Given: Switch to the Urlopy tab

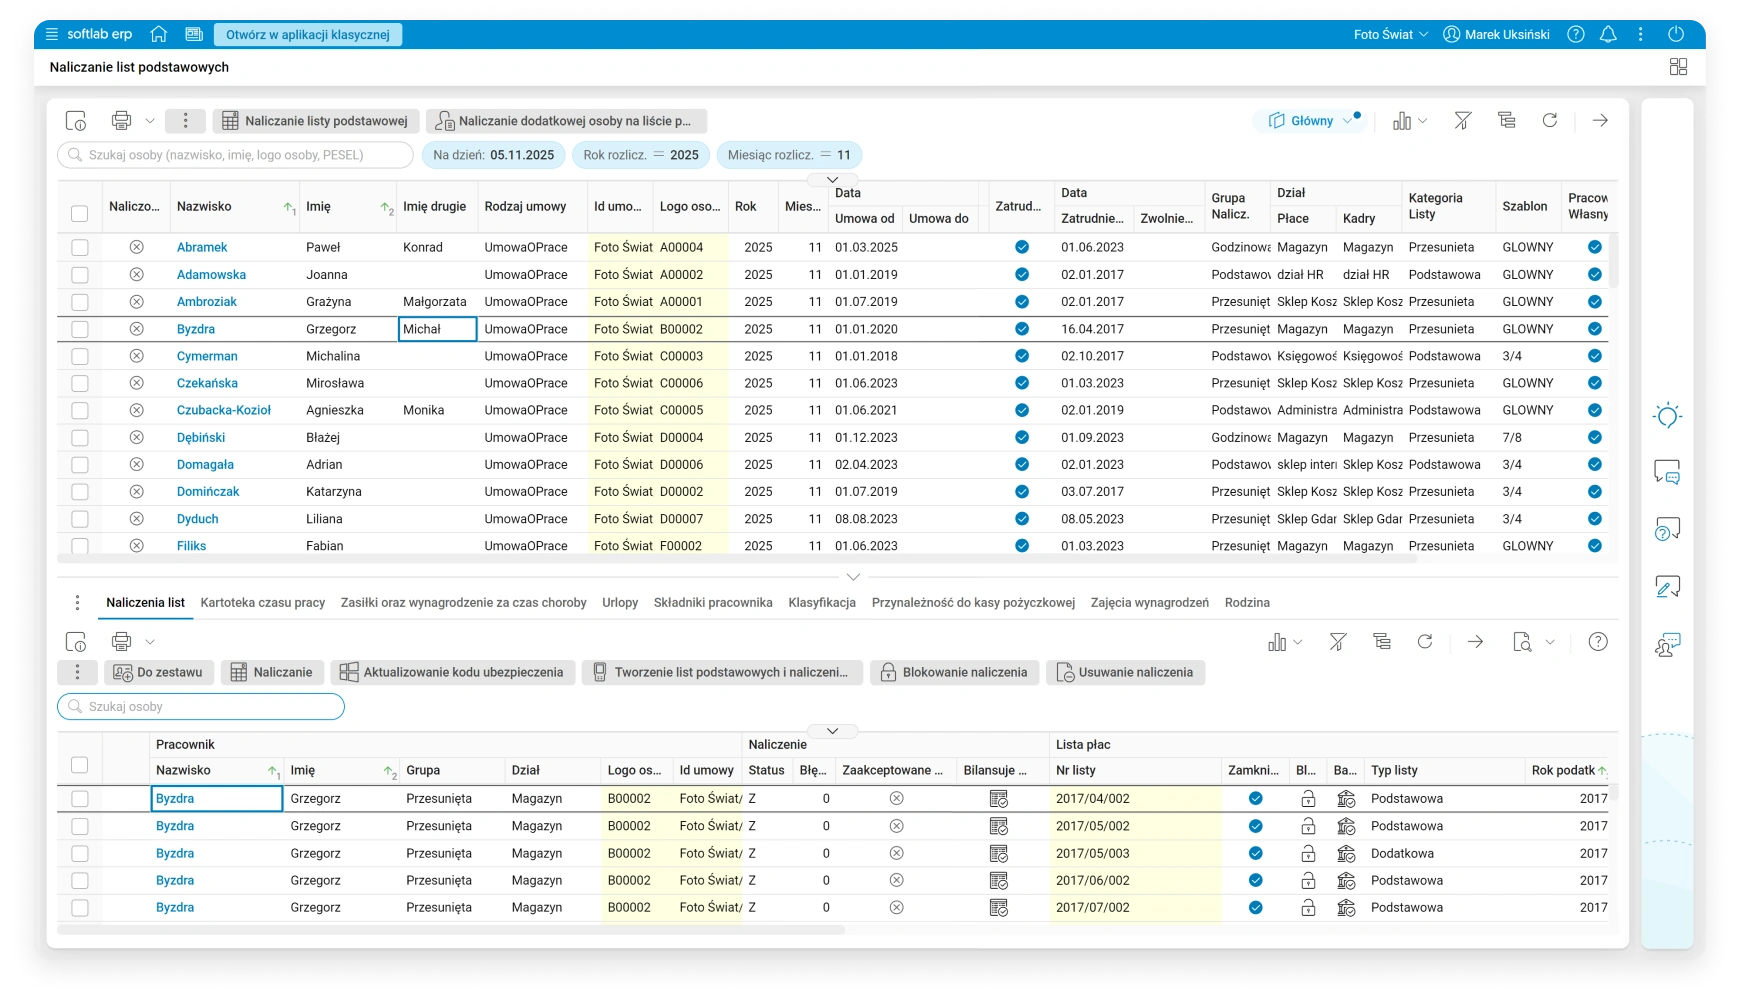Looking at the screenshot, I should pos(620,603).
